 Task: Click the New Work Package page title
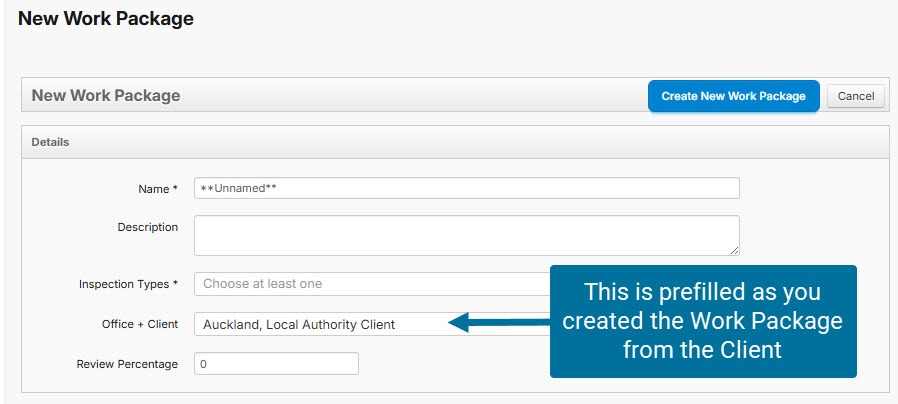(x=106, y=18)
